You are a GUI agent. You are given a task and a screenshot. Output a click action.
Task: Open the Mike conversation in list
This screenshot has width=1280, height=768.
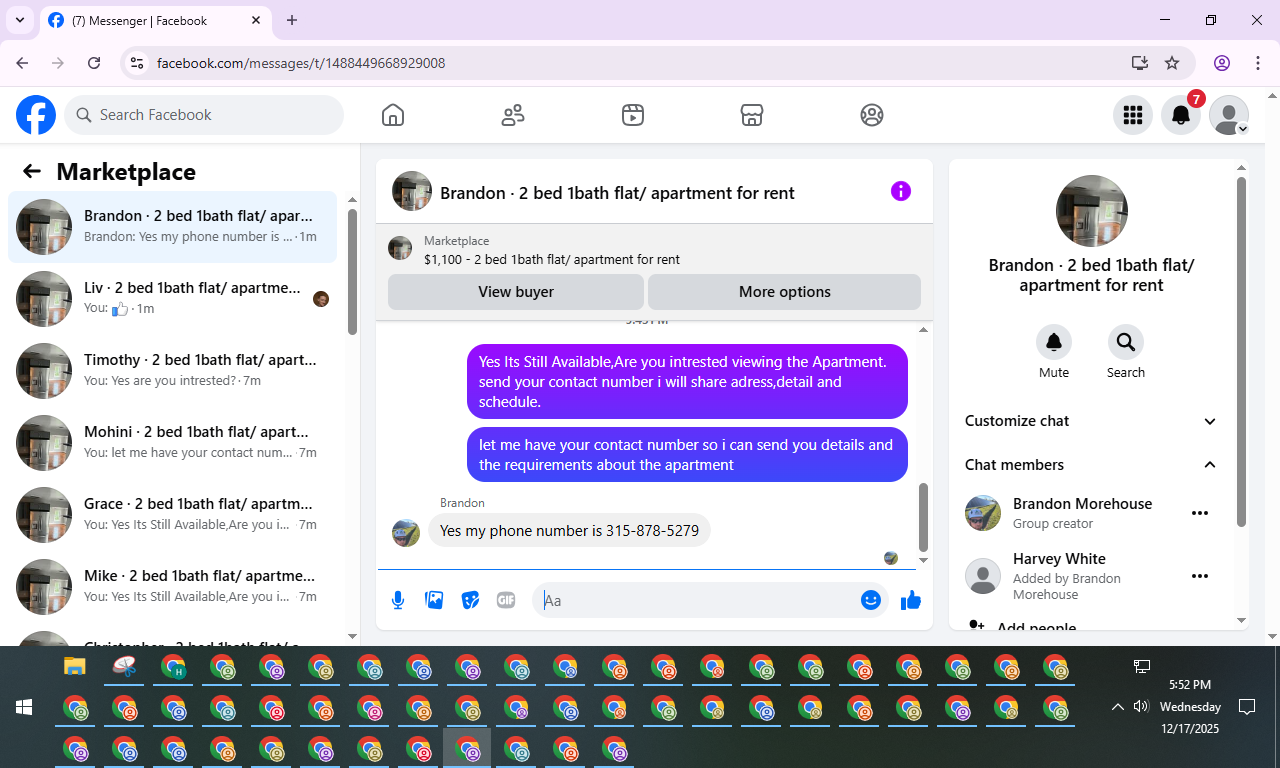coord(173,587)
